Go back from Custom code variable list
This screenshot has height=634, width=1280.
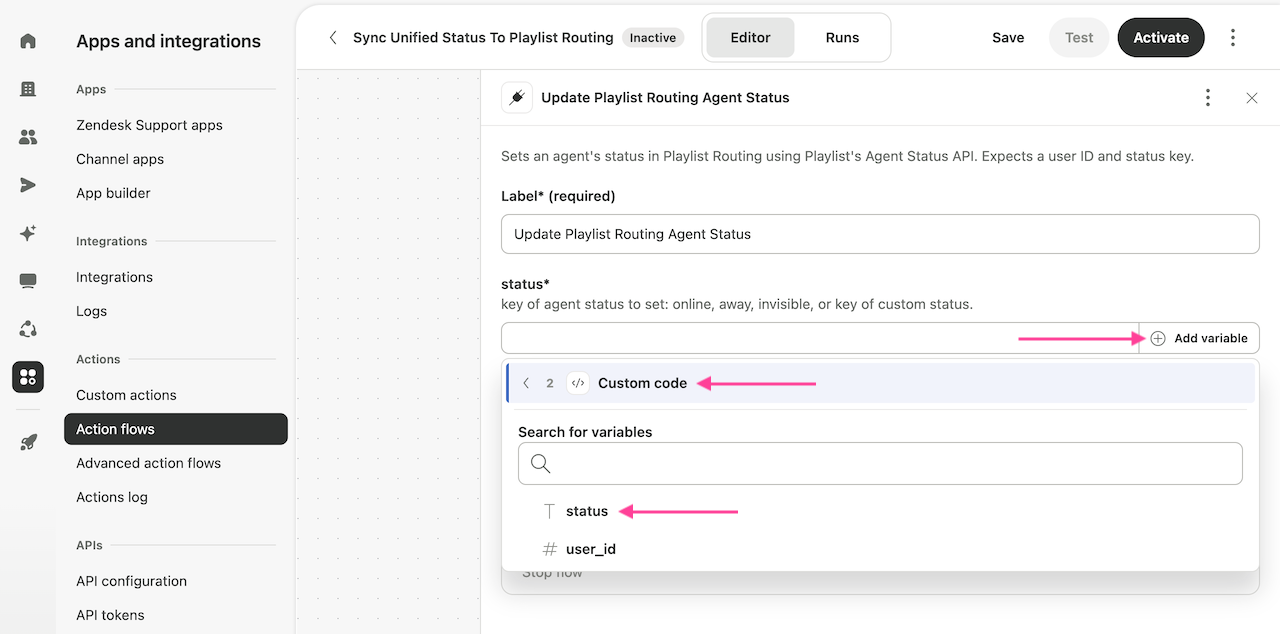(x=526, y=383)
